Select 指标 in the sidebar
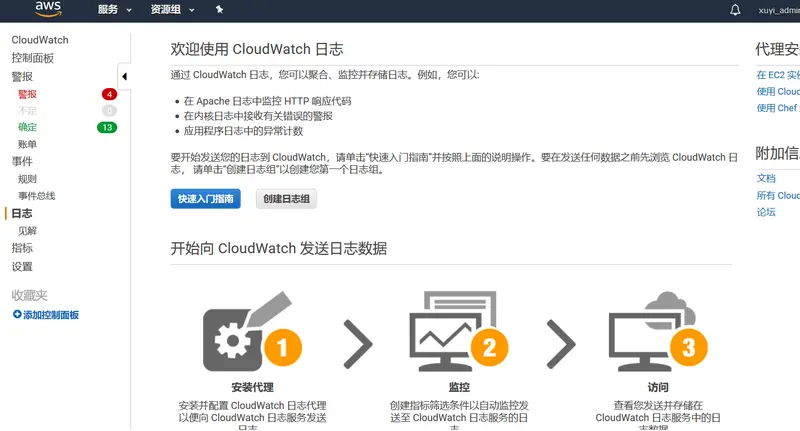The width and height of the screenshot is (800, 431). (x=22, y=248)
